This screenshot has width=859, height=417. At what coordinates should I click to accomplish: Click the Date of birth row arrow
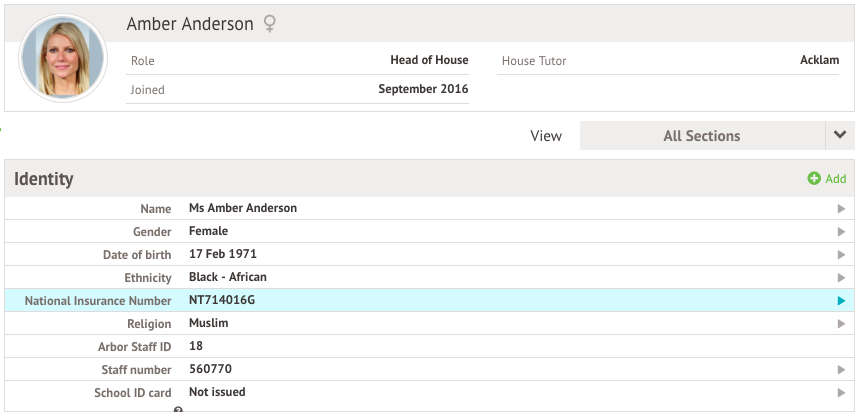(841, 255)
